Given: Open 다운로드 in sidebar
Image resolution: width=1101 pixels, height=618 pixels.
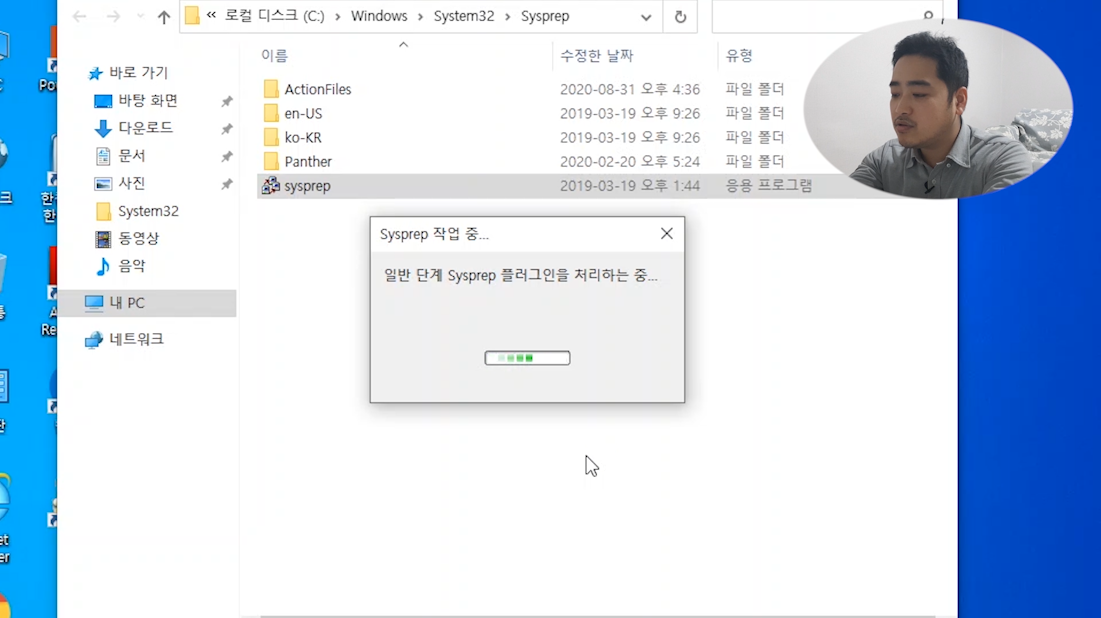Looking at the screenshot, I should [x=145, y=128].
